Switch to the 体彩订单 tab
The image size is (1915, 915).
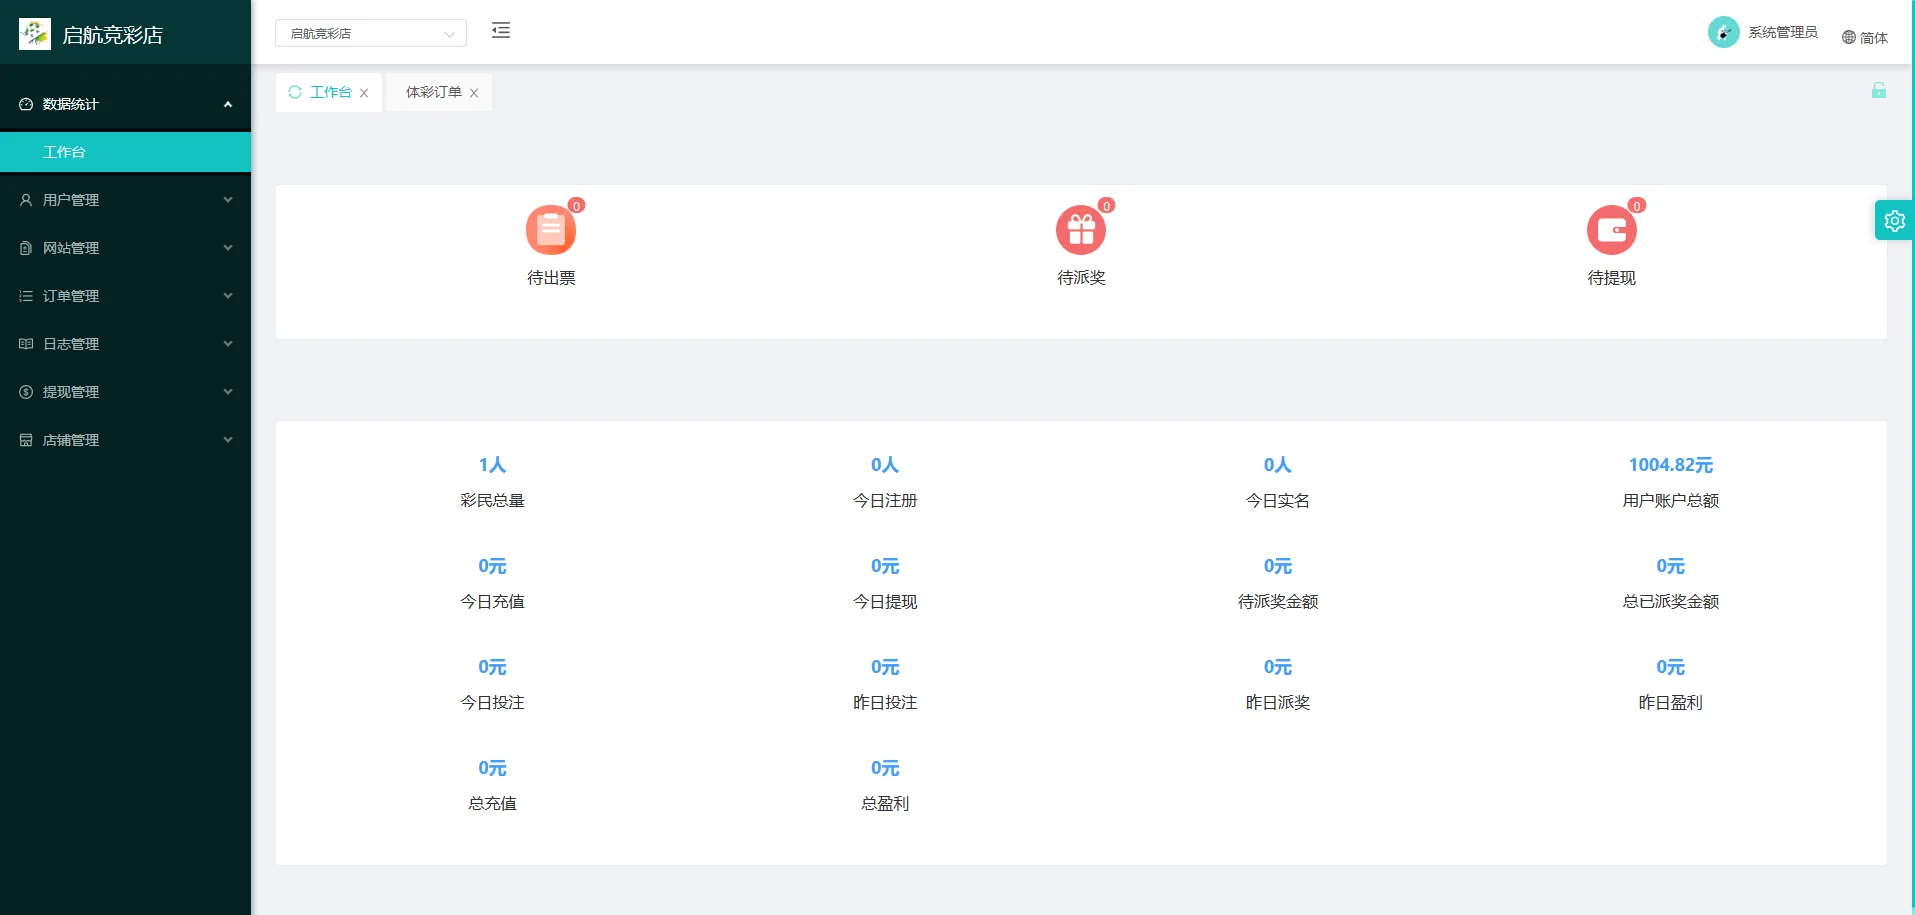434,92
